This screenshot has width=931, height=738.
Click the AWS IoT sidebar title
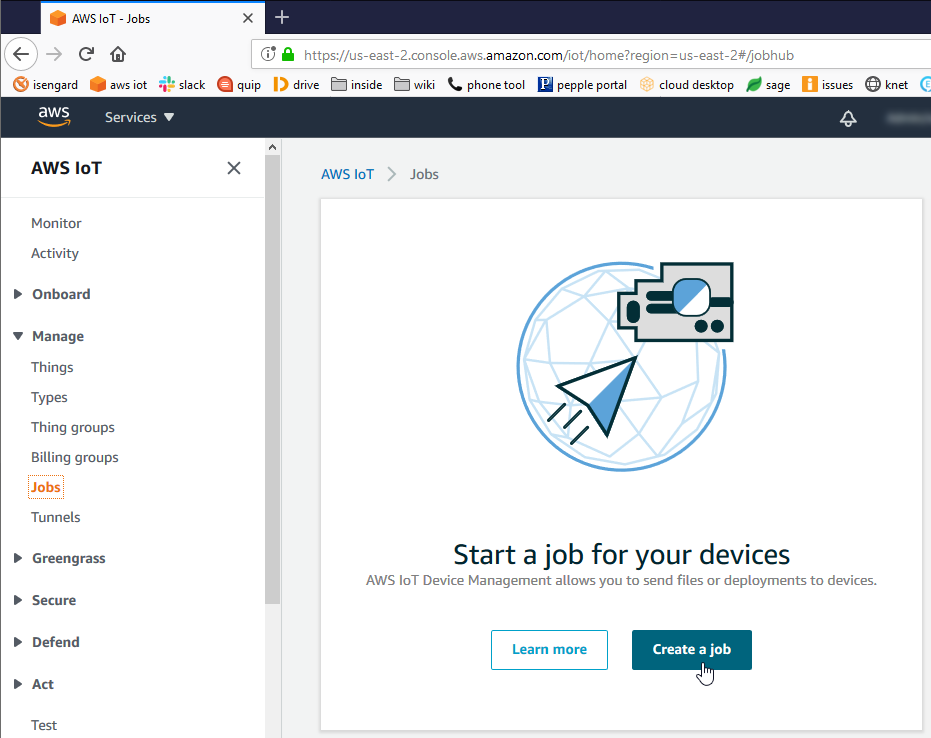[66, 168]
